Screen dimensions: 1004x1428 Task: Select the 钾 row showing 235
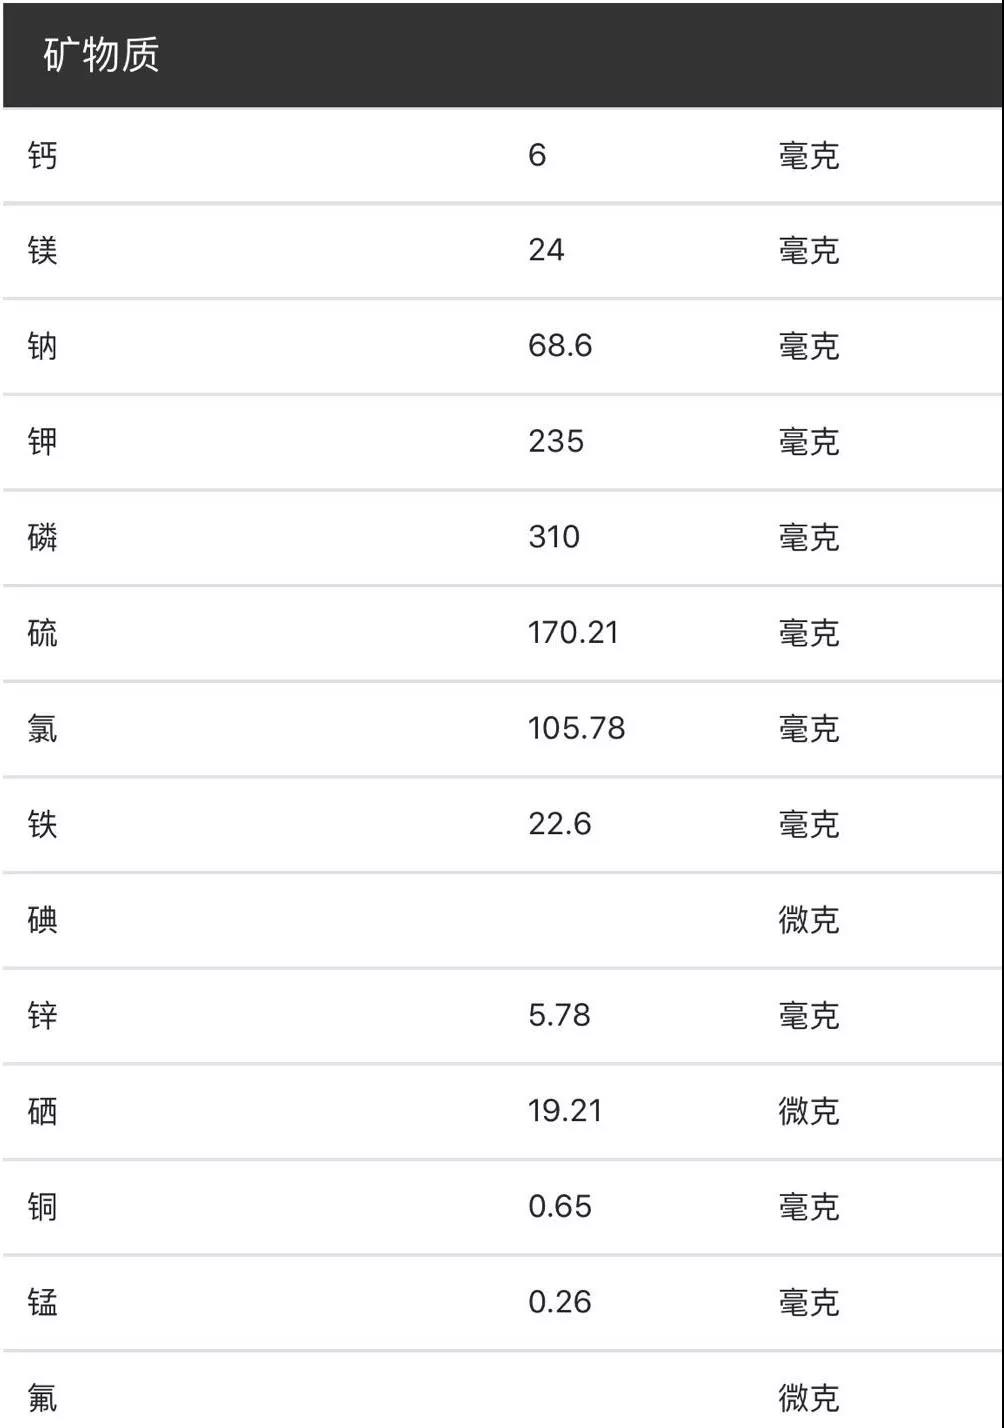(x=502, y=442)
